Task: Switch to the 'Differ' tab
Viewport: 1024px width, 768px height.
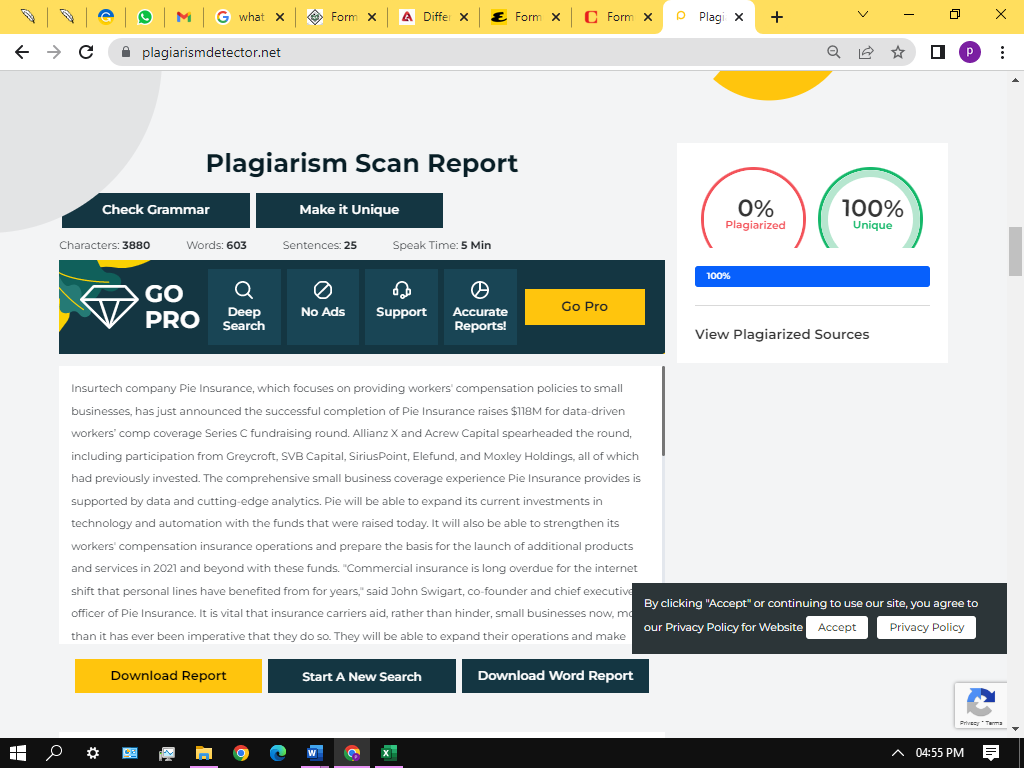Action: tap(434, 17)
